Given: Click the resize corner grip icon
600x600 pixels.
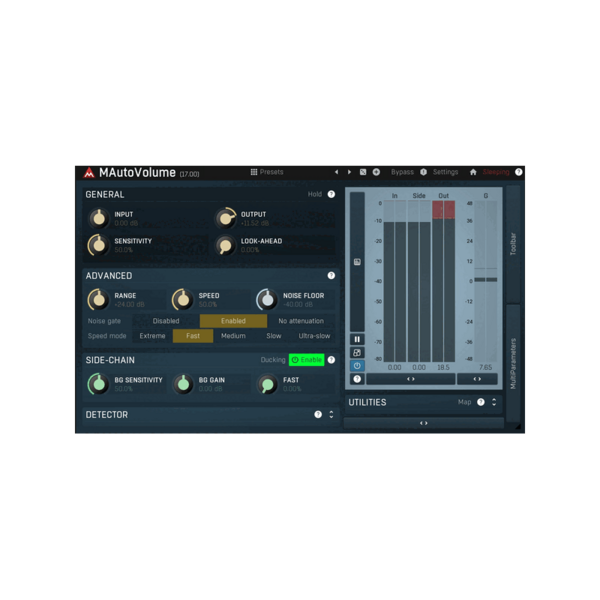Looking at the screenshot, I should pos(518,426).
